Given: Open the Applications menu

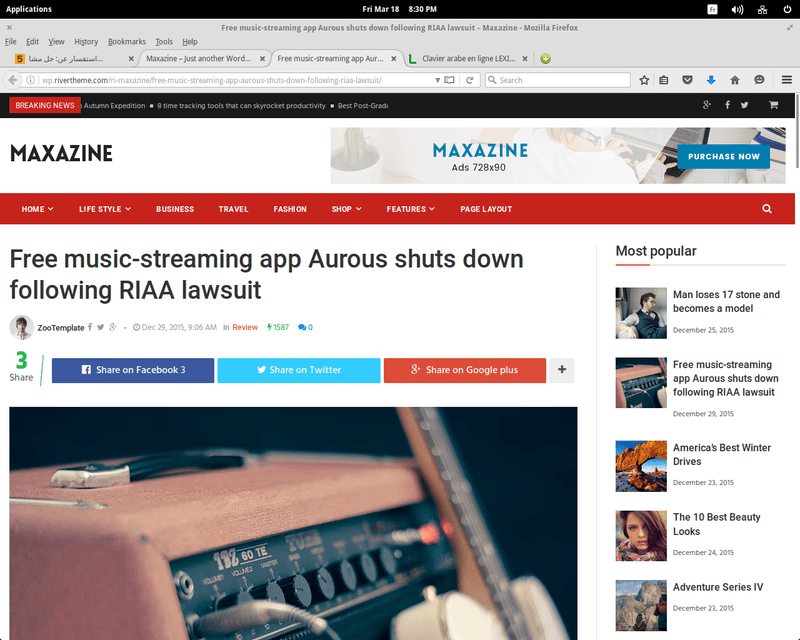Looking at the screenshot, I should tap(29, 9).
